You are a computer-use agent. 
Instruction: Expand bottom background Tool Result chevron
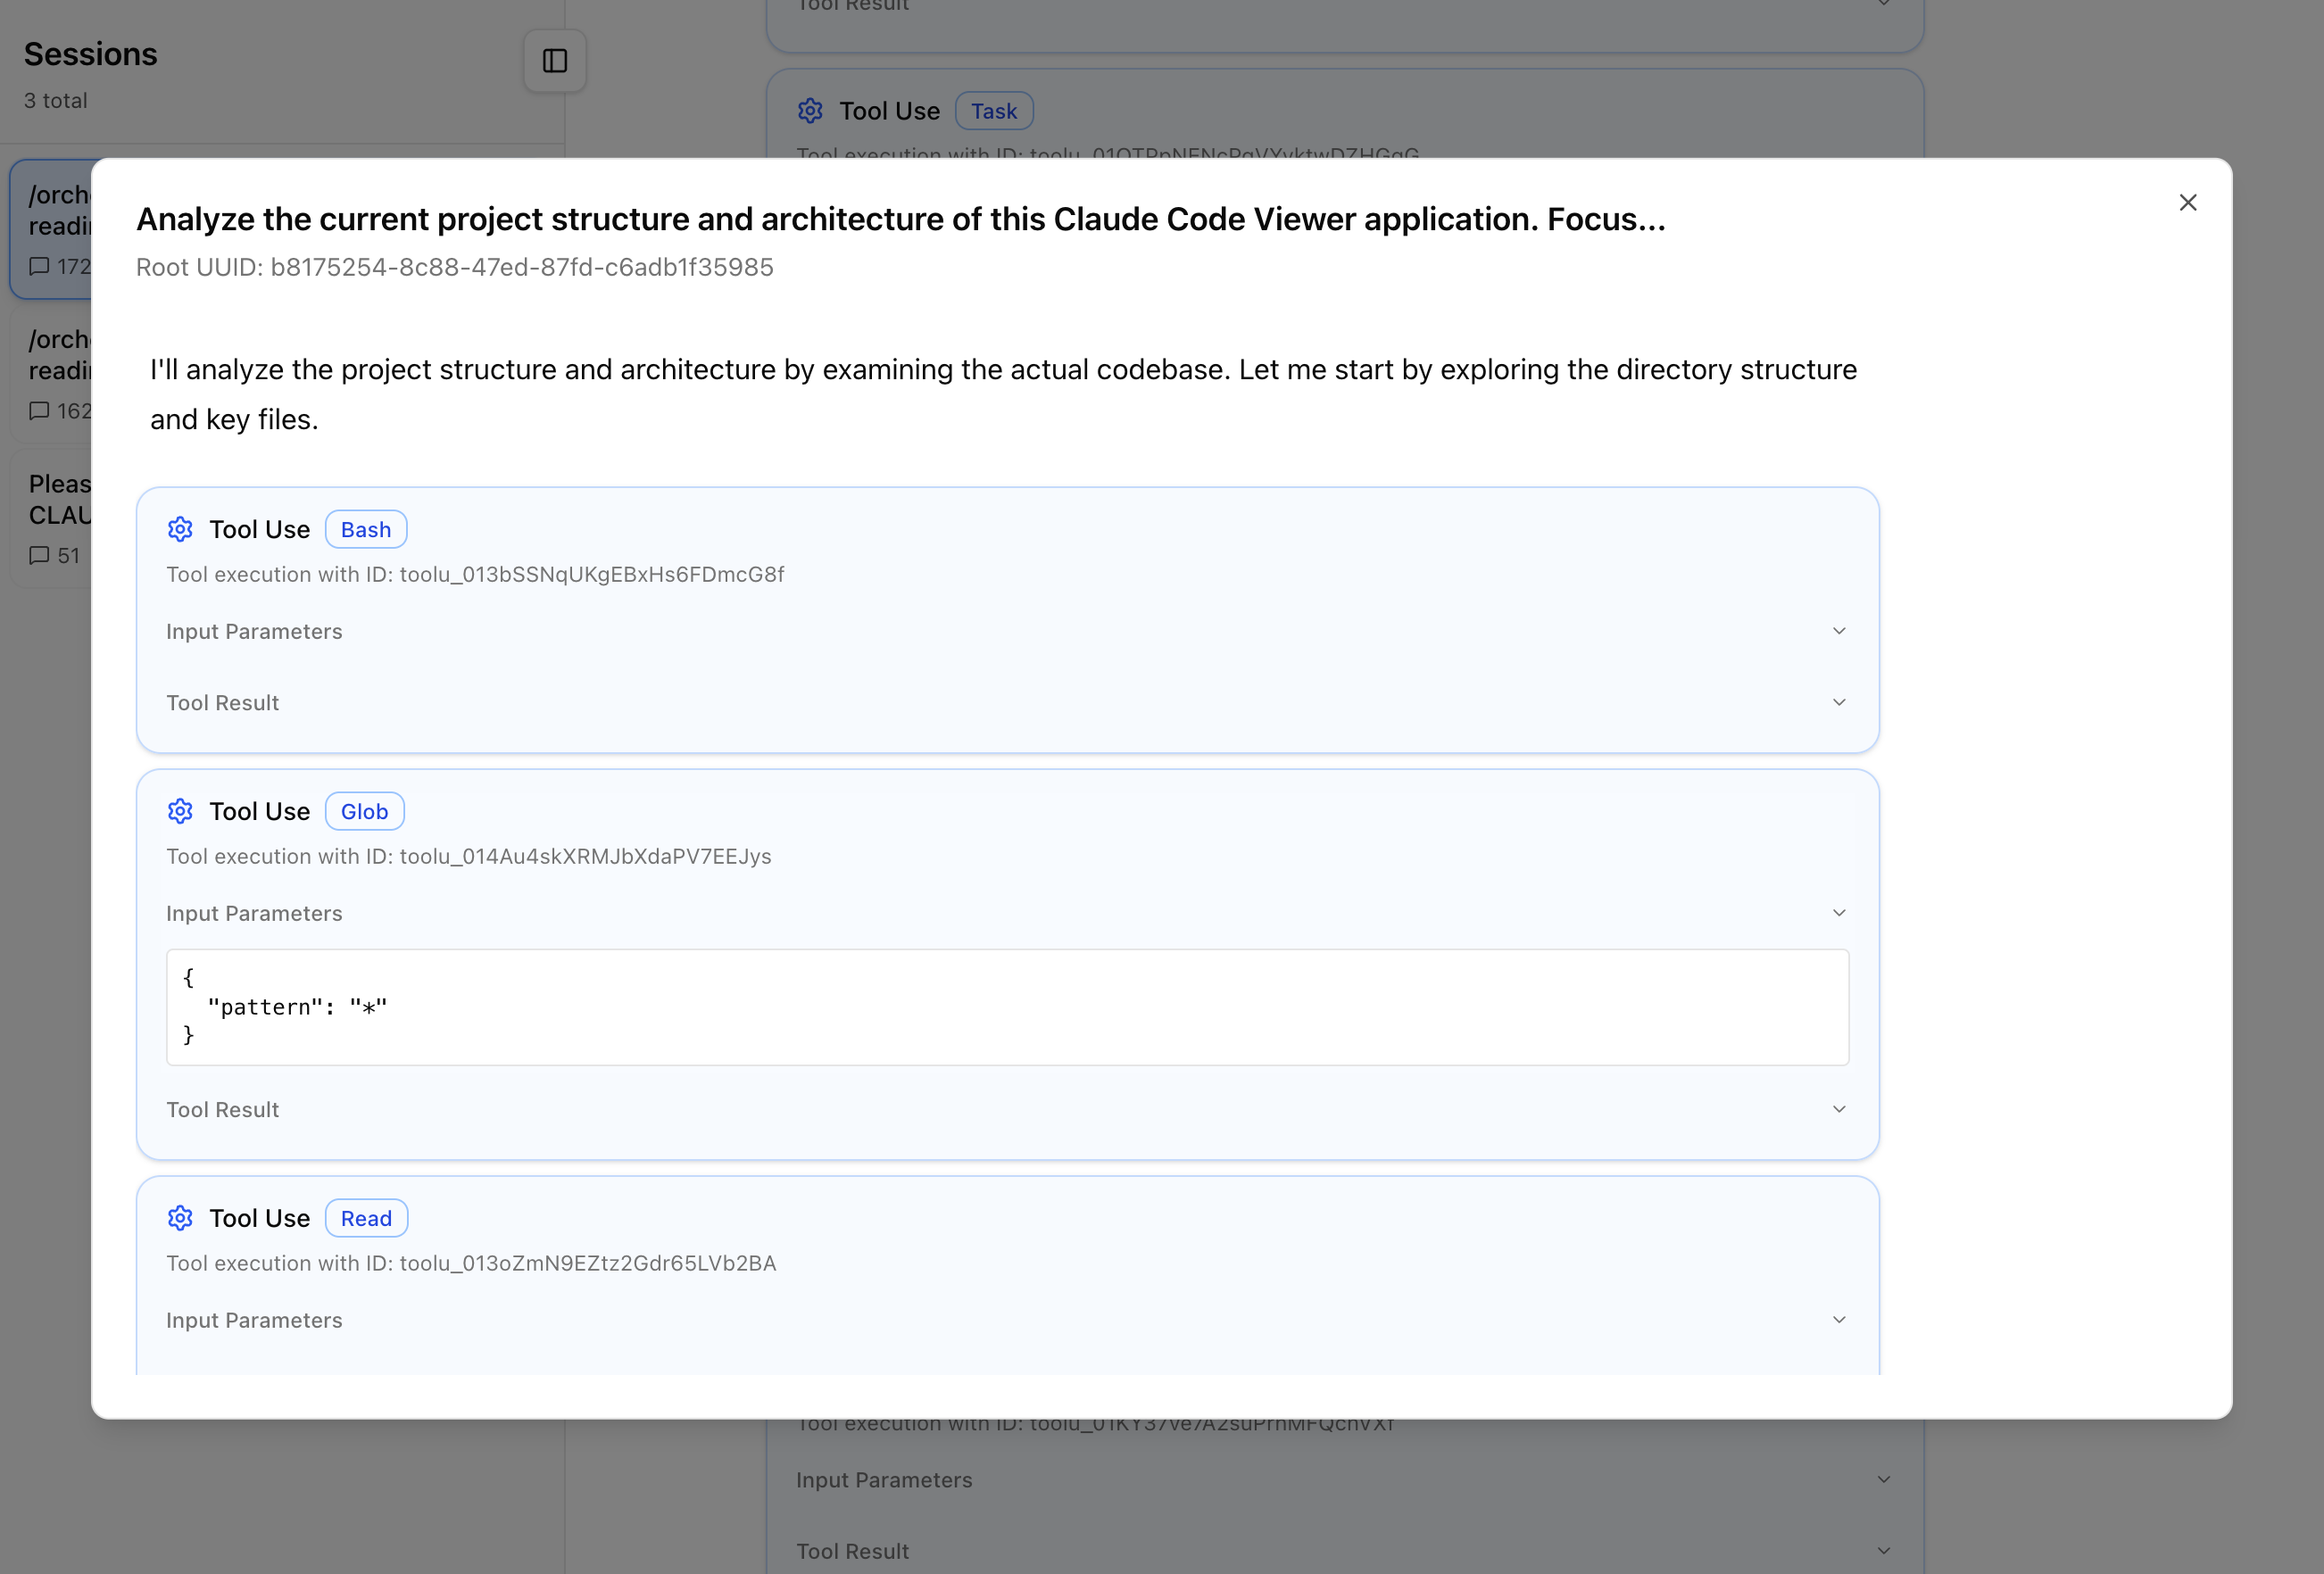pyautogui.click(x=1883, y=1551)
